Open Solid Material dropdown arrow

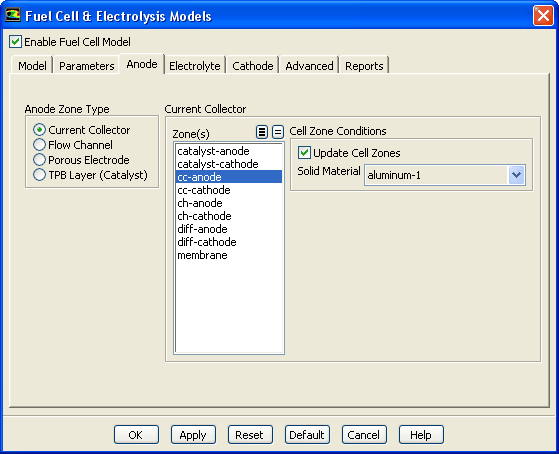516,175
